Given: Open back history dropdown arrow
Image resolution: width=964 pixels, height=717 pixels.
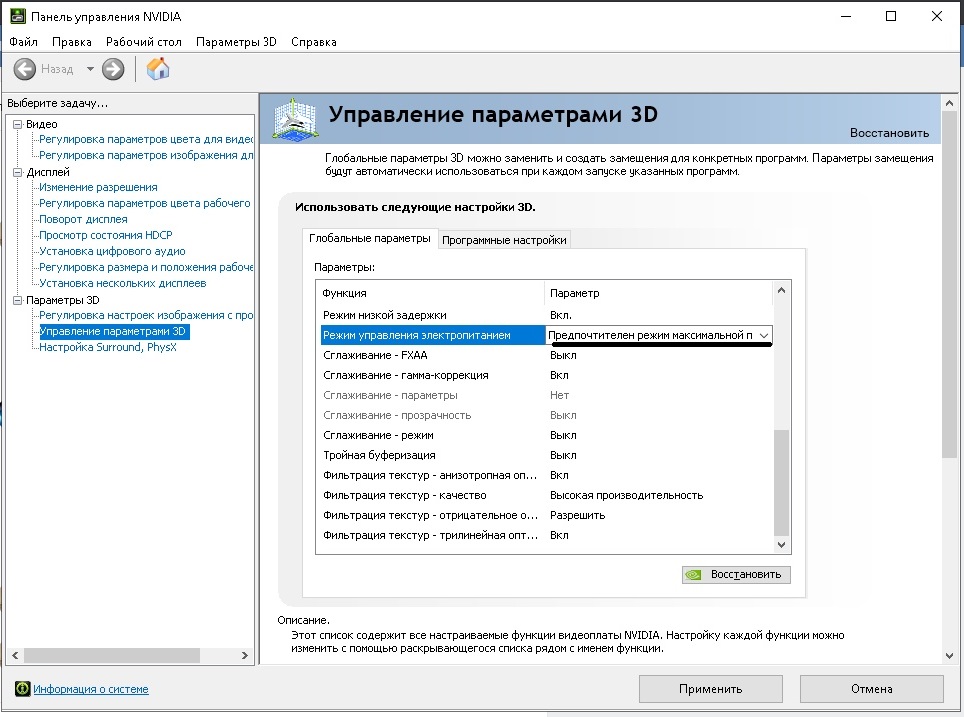Looking at the screenshot, I should tap(90, 69).
